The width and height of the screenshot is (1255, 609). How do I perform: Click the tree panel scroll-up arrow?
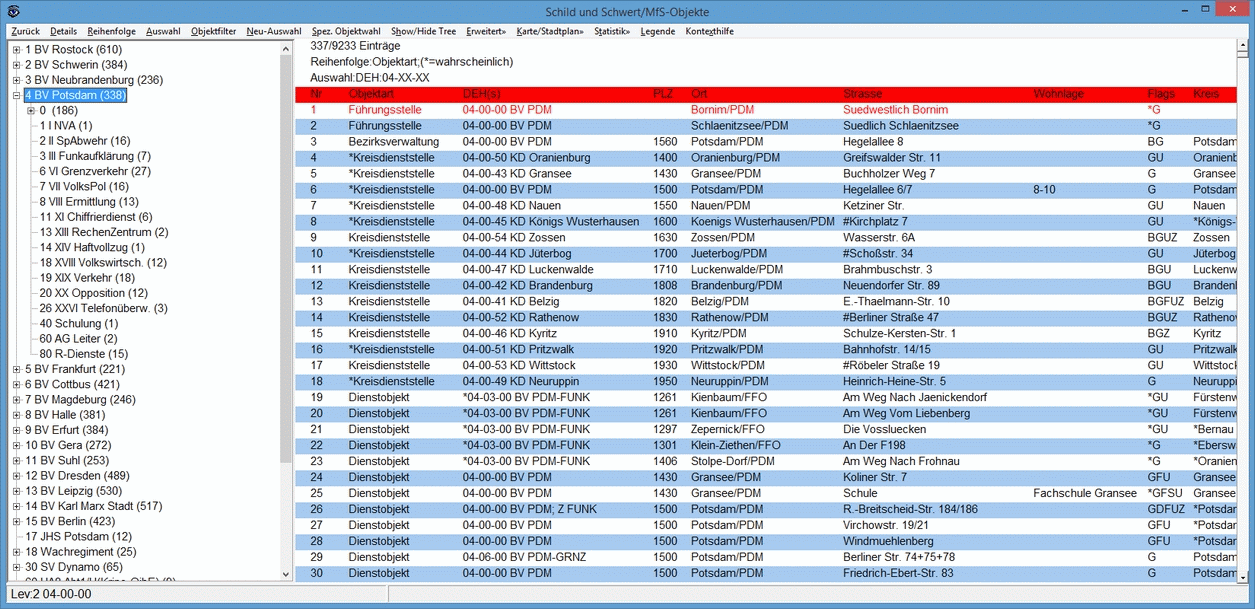point(286,48)
